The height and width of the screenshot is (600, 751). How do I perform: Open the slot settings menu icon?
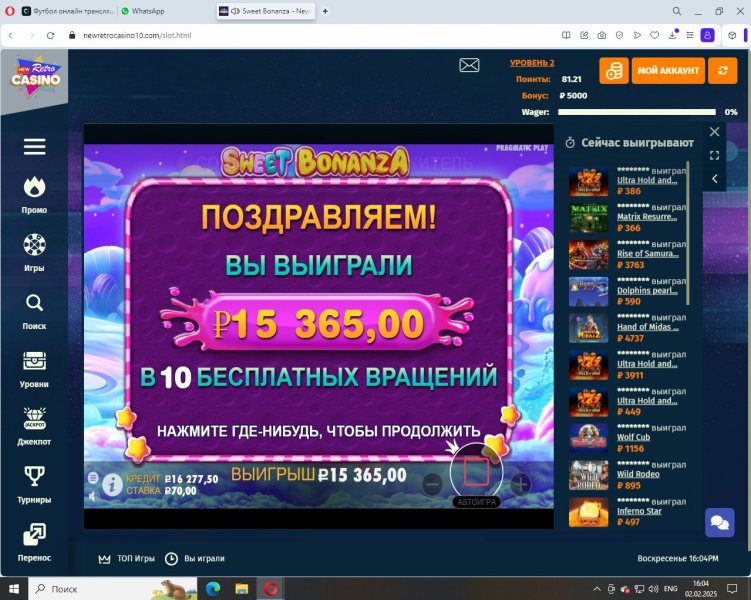tap(93, 477)
